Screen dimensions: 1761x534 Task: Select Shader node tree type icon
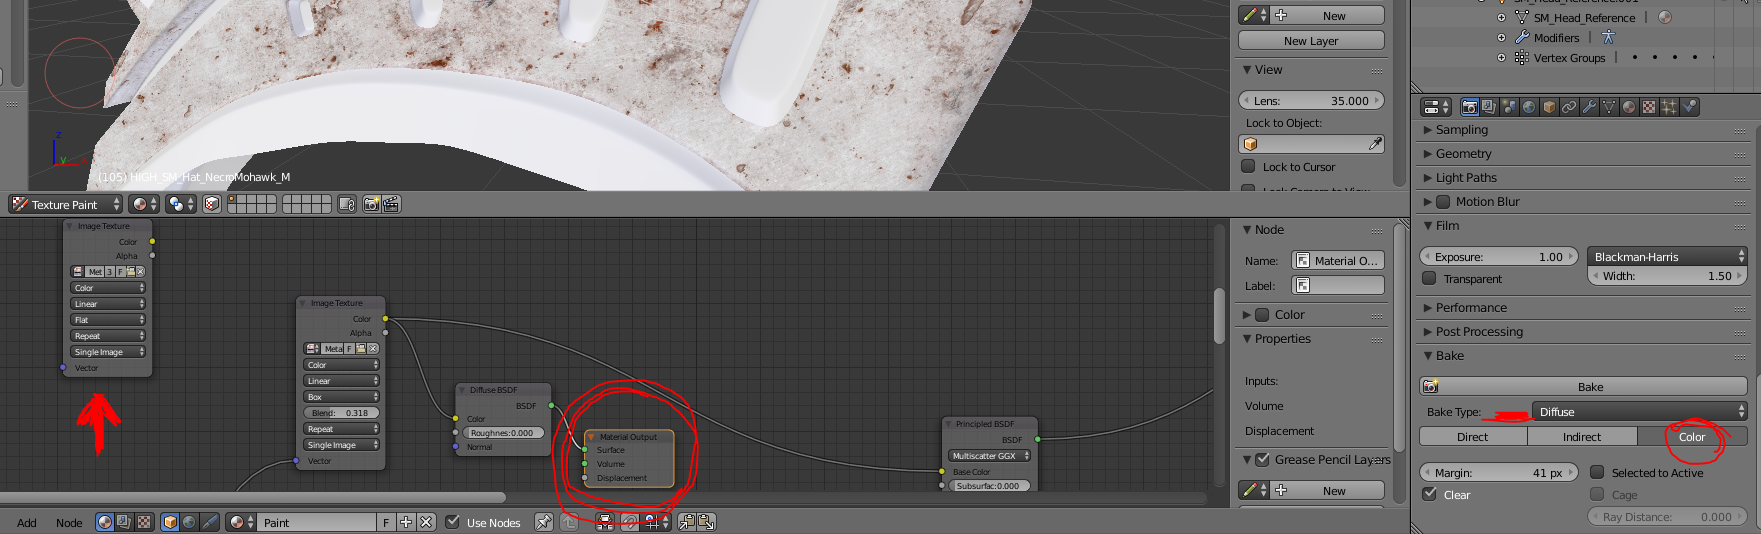pos(105,522)
